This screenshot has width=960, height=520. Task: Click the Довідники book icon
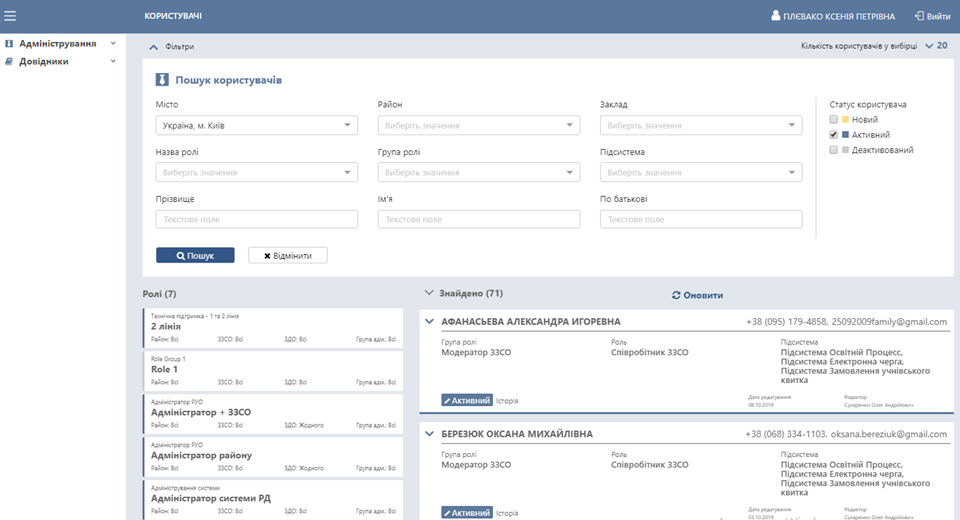point(9,61)
